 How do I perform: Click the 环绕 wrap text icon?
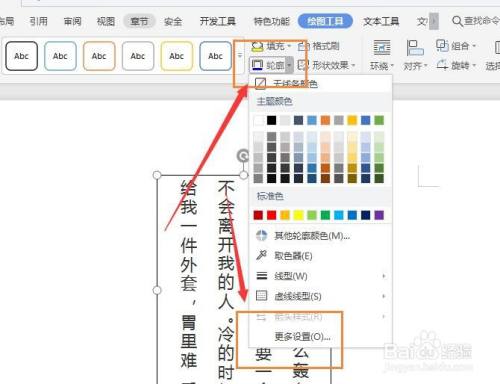[382, 48]
